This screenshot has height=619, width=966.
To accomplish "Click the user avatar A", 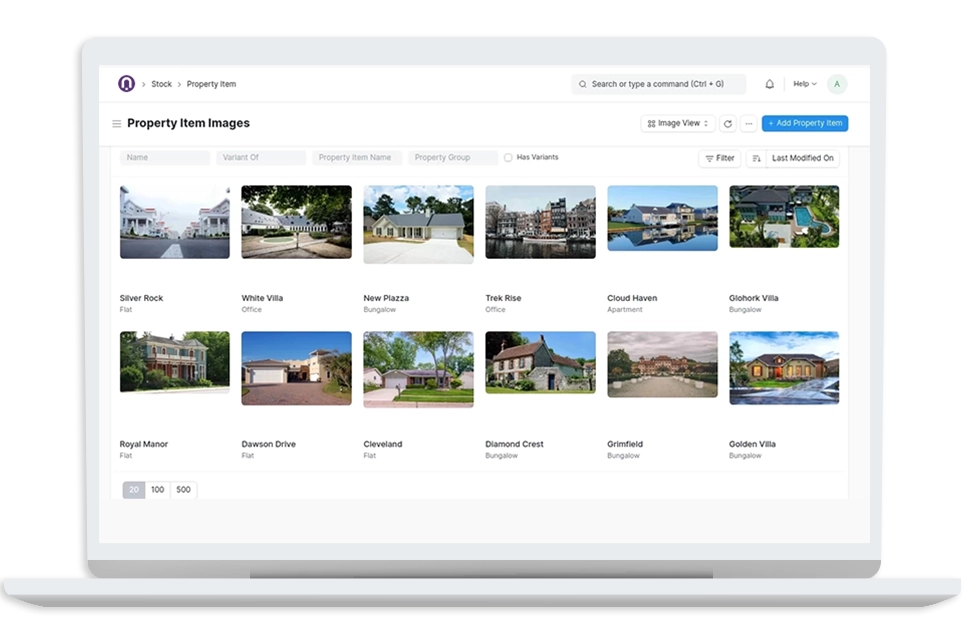I will pyautogui.click(x=836, y=84).
